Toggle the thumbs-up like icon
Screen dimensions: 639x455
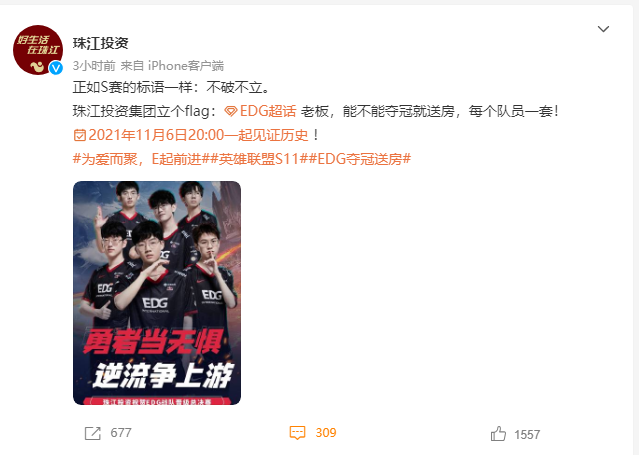[x=498, y=433]
